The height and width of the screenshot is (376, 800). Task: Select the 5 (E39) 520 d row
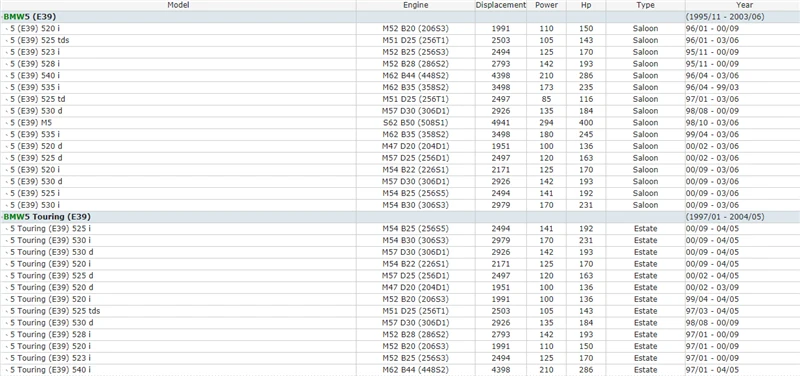[400, 146]
